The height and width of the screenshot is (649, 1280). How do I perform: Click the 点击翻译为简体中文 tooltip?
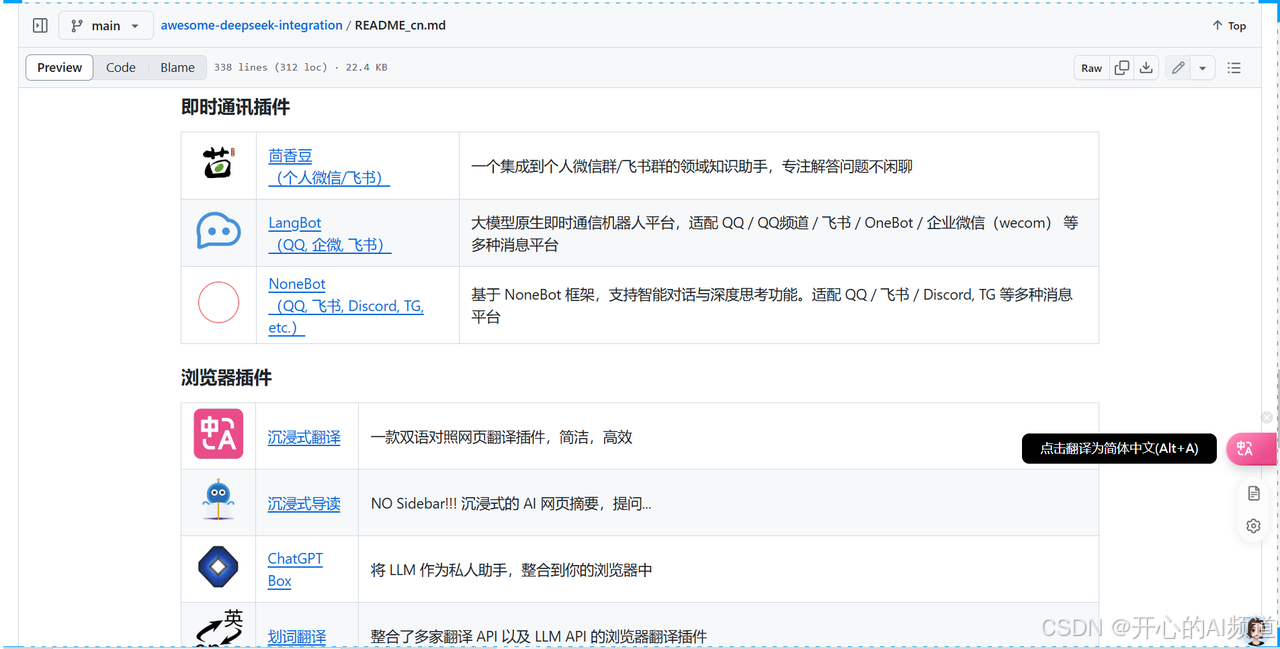click(x=1119, y=449)
